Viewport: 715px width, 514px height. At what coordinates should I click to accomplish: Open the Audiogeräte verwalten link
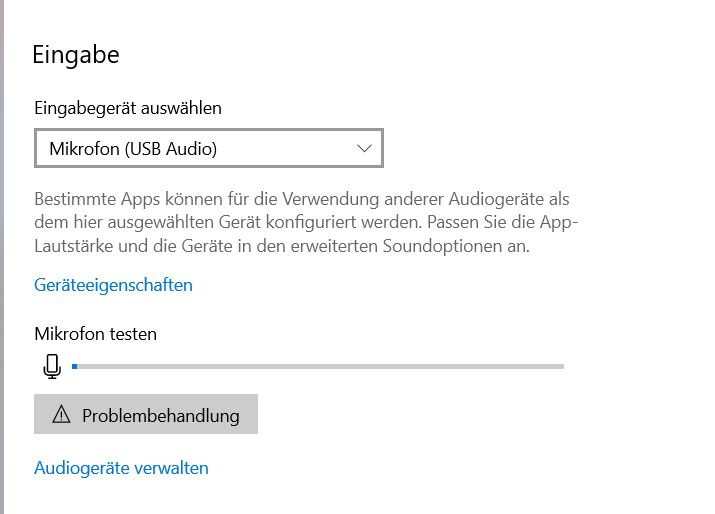[121, 468]
